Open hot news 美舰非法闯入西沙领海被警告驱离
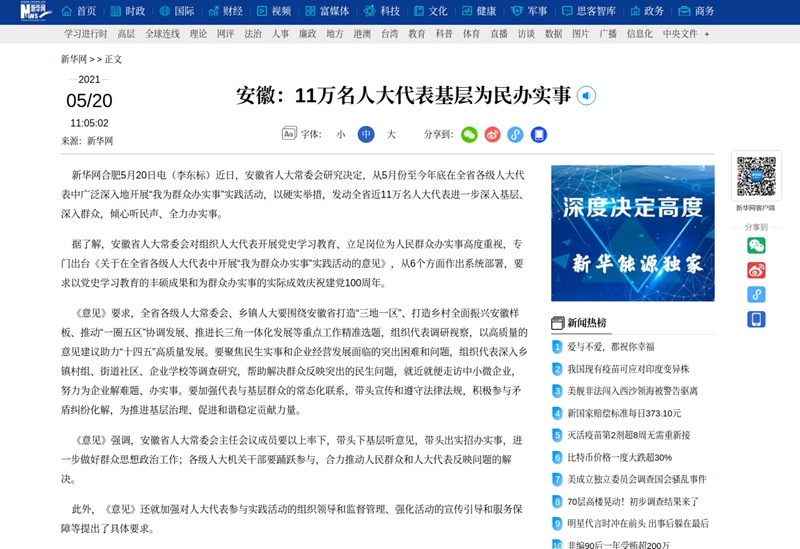The image size is (800, 549). point(633,391)
